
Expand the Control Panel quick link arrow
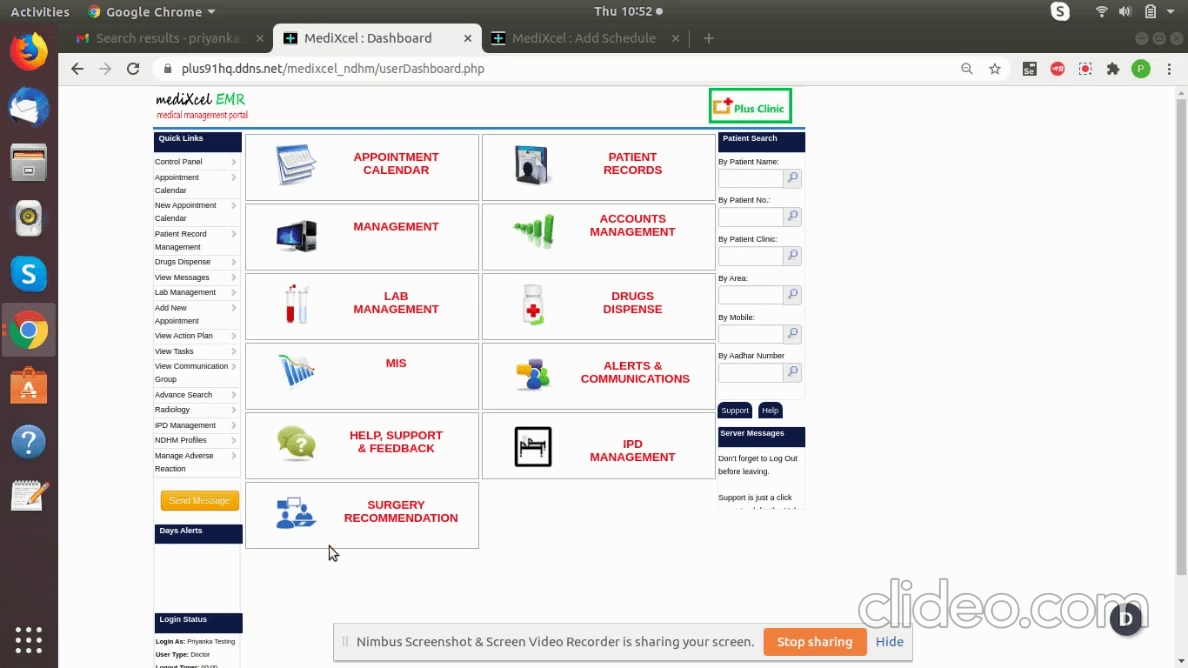(x=234, y=162)
